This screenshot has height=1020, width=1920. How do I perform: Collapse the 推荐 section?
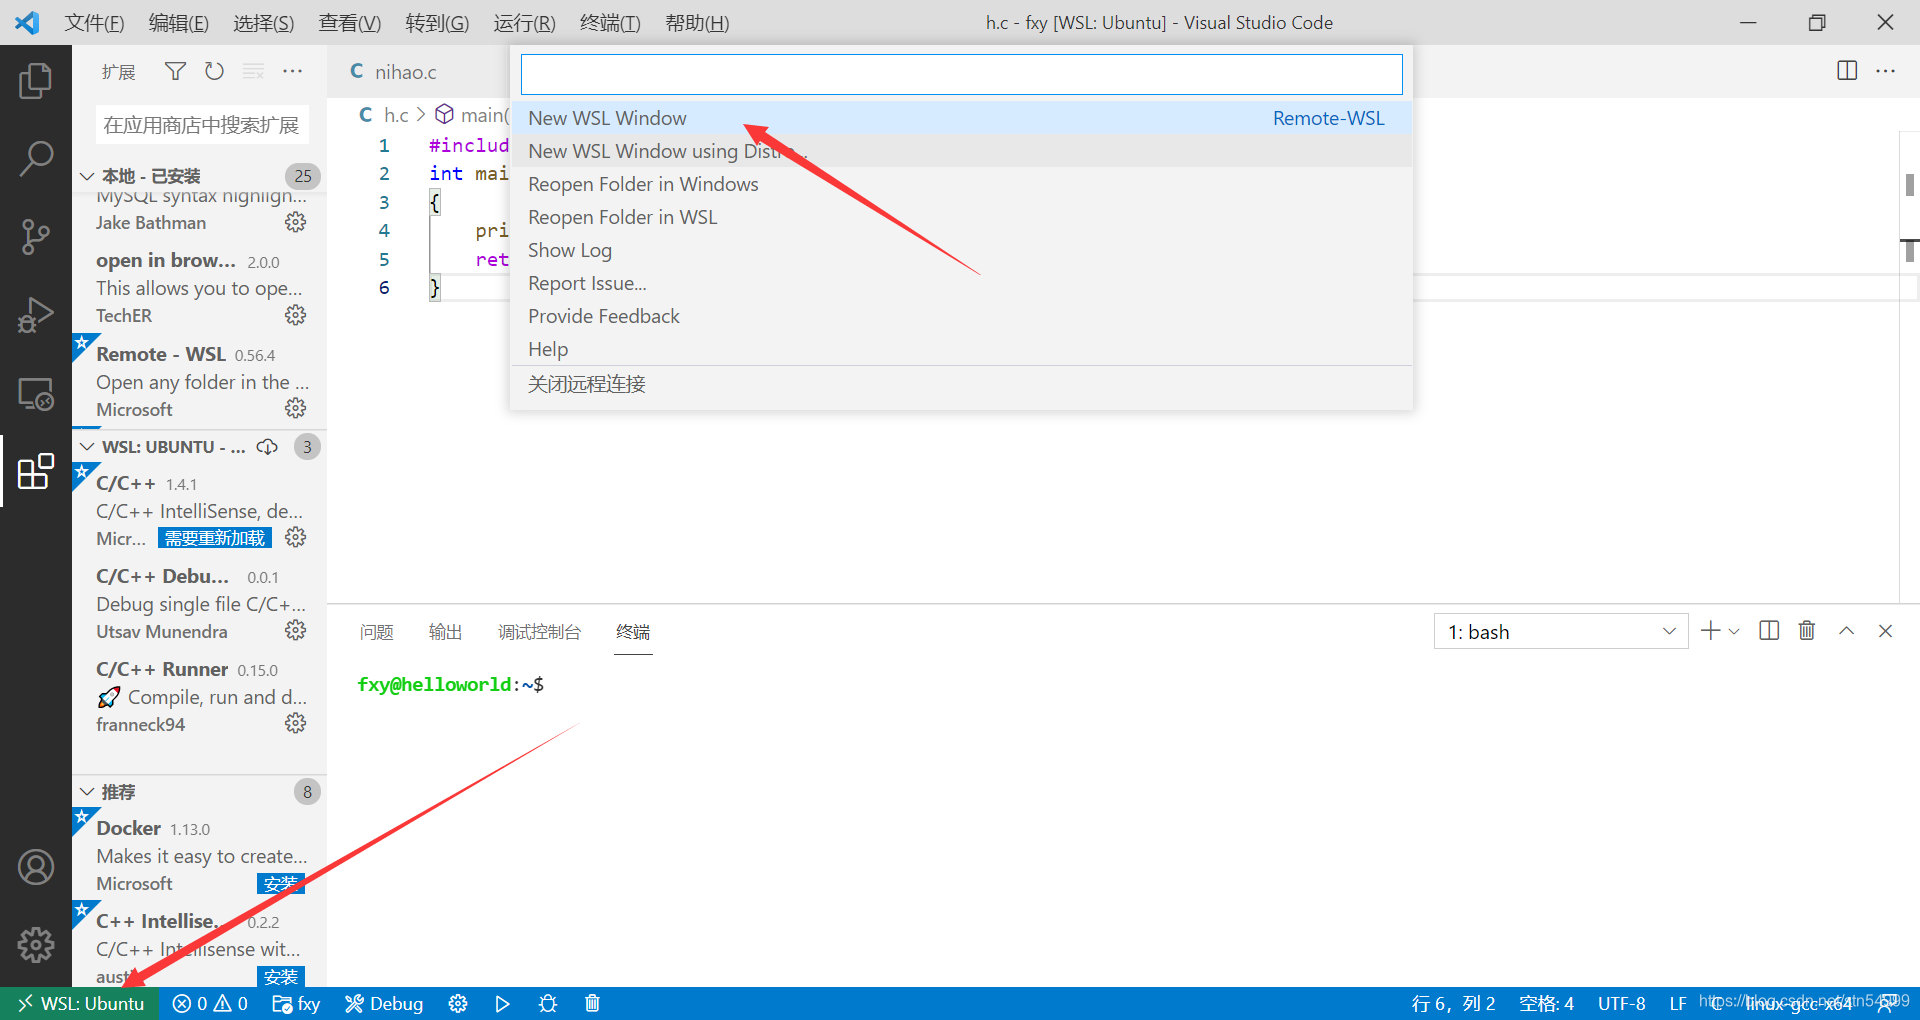point(87,792)
